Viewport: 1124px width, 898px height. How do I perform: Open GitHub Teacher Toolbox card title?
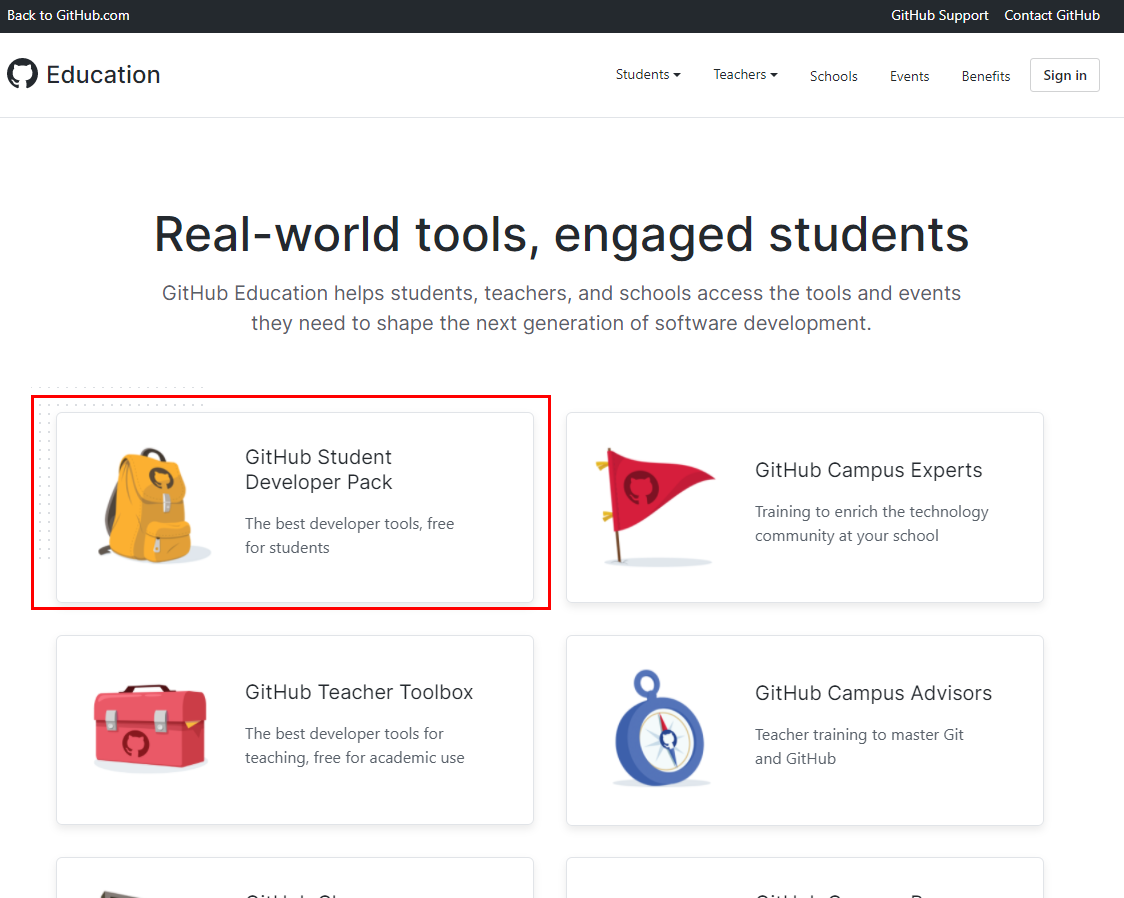click(x=359, y=692)
